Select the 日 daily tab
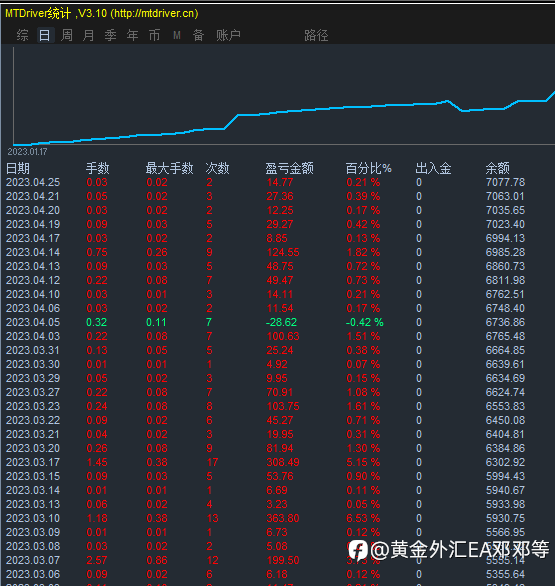This screenshot has width=555, height=586. click(x=44, y=36)
